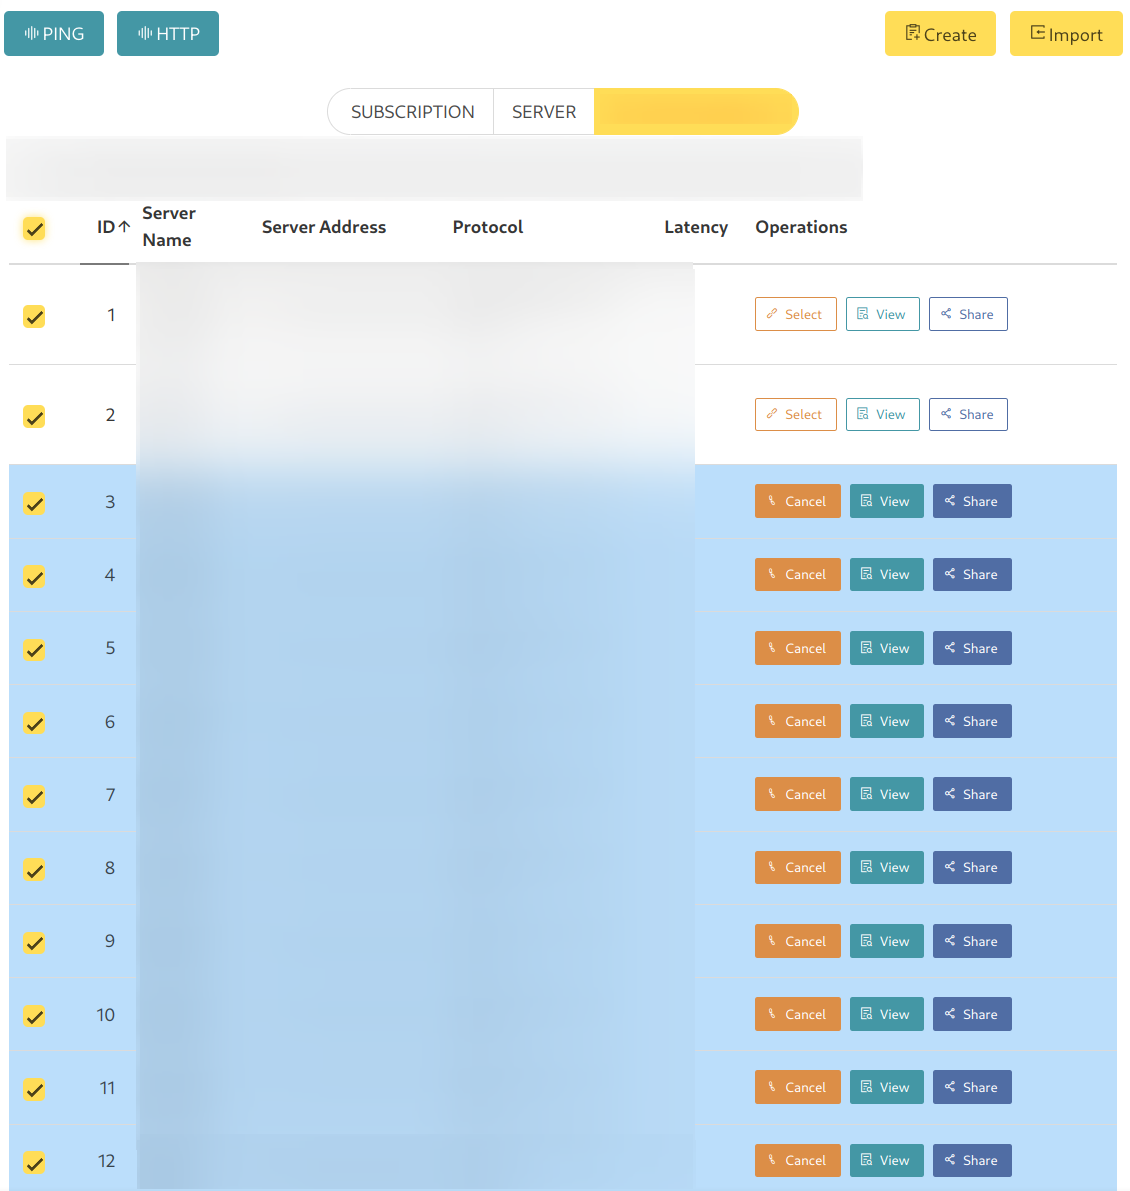
Task: Open the highlighted yellow tab
Action: pyautogui.click(x=696, y=112)
